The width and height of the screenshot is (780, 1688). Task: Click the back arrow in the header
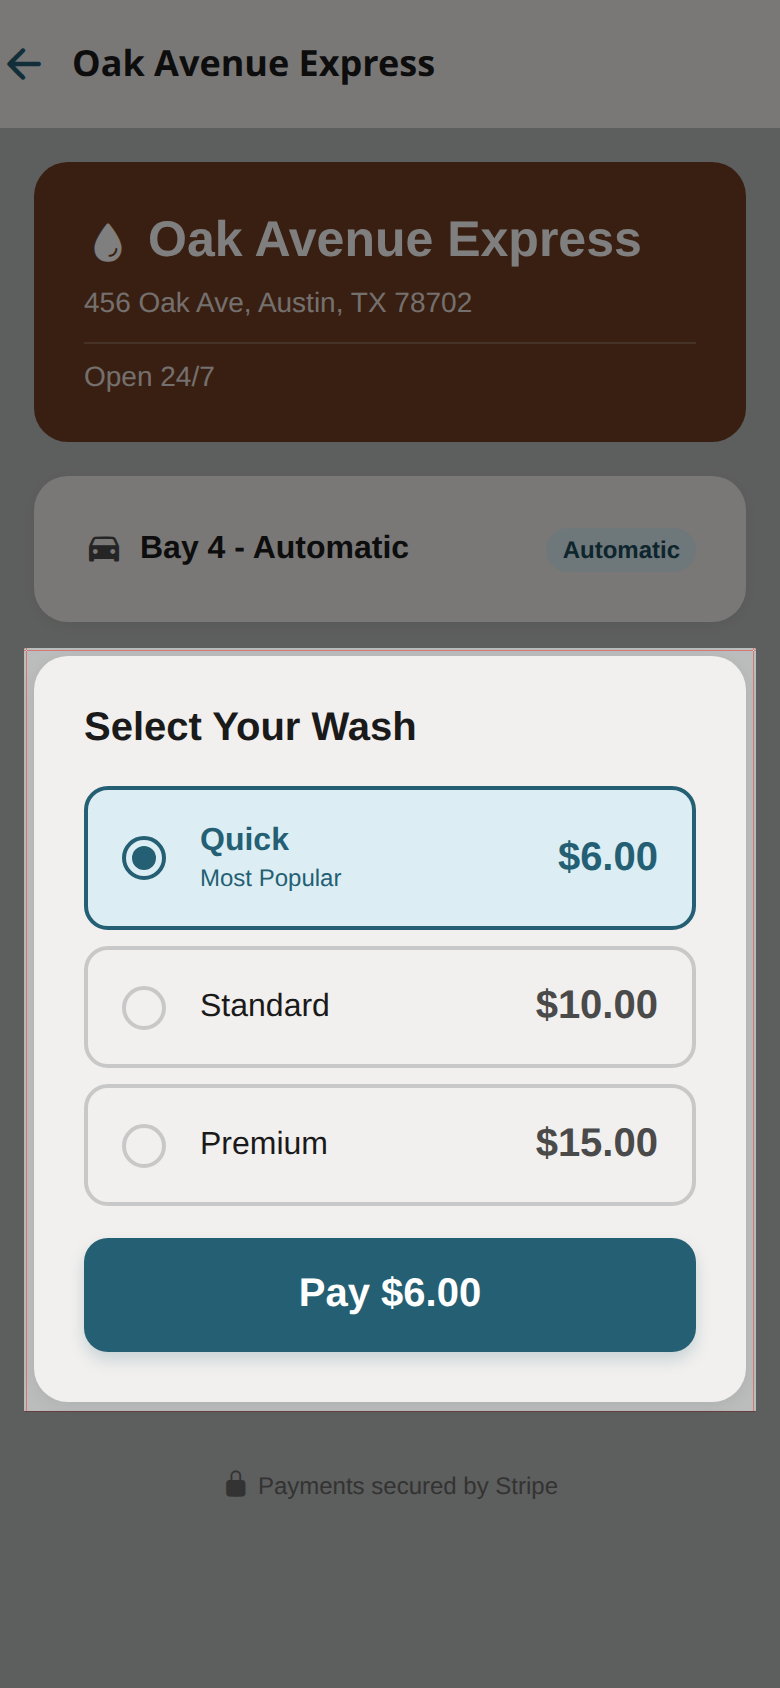click(23, 63)
